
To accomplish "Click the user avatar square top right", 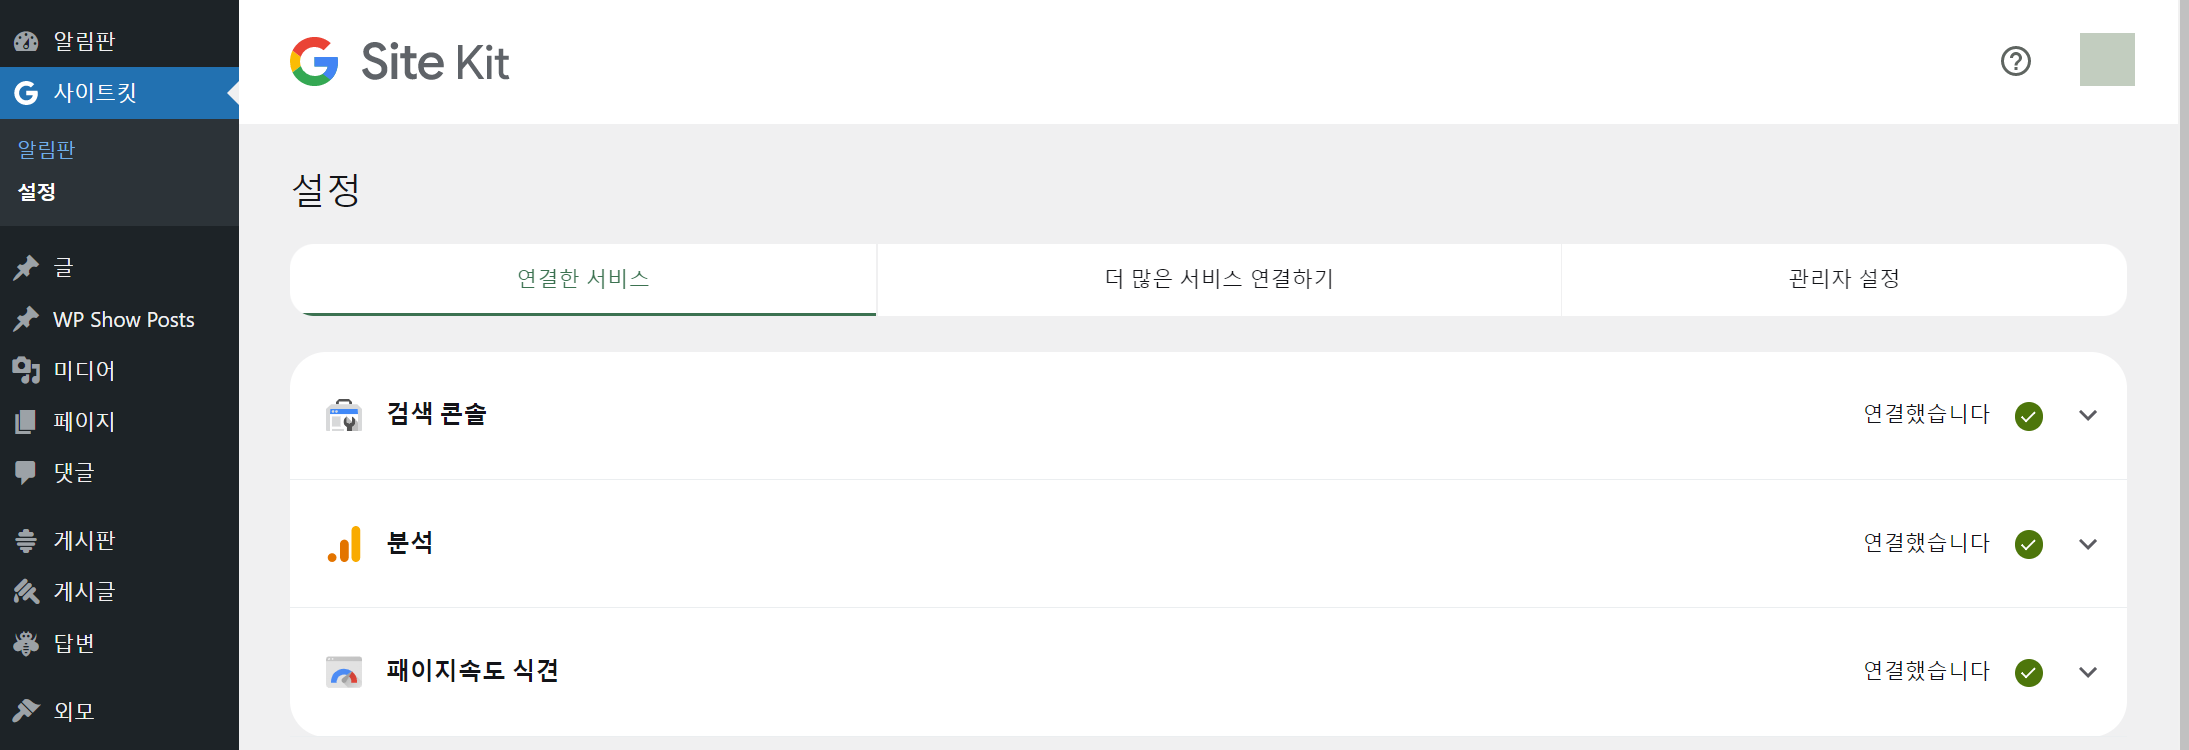I will pyautogui.click(x=2106, y=61).
